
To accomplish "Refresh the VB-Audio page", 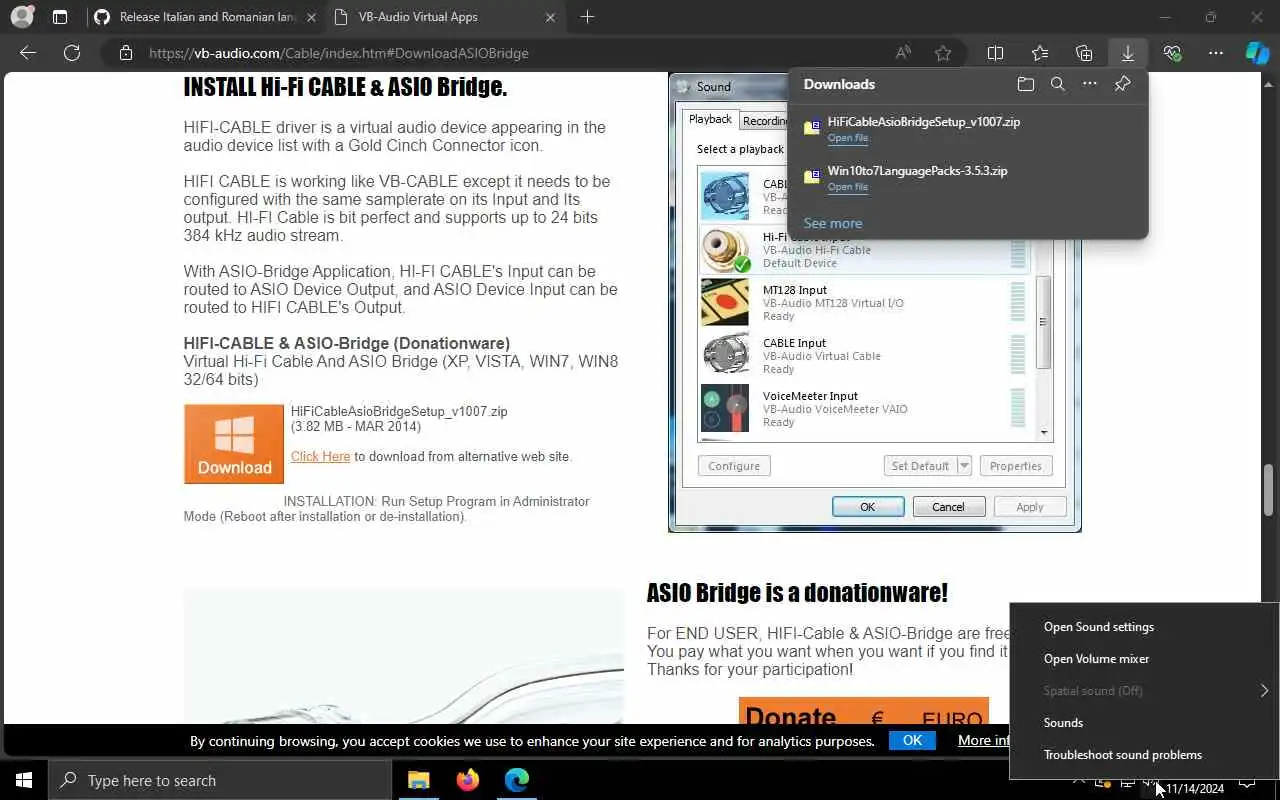I will coord(72,53).
